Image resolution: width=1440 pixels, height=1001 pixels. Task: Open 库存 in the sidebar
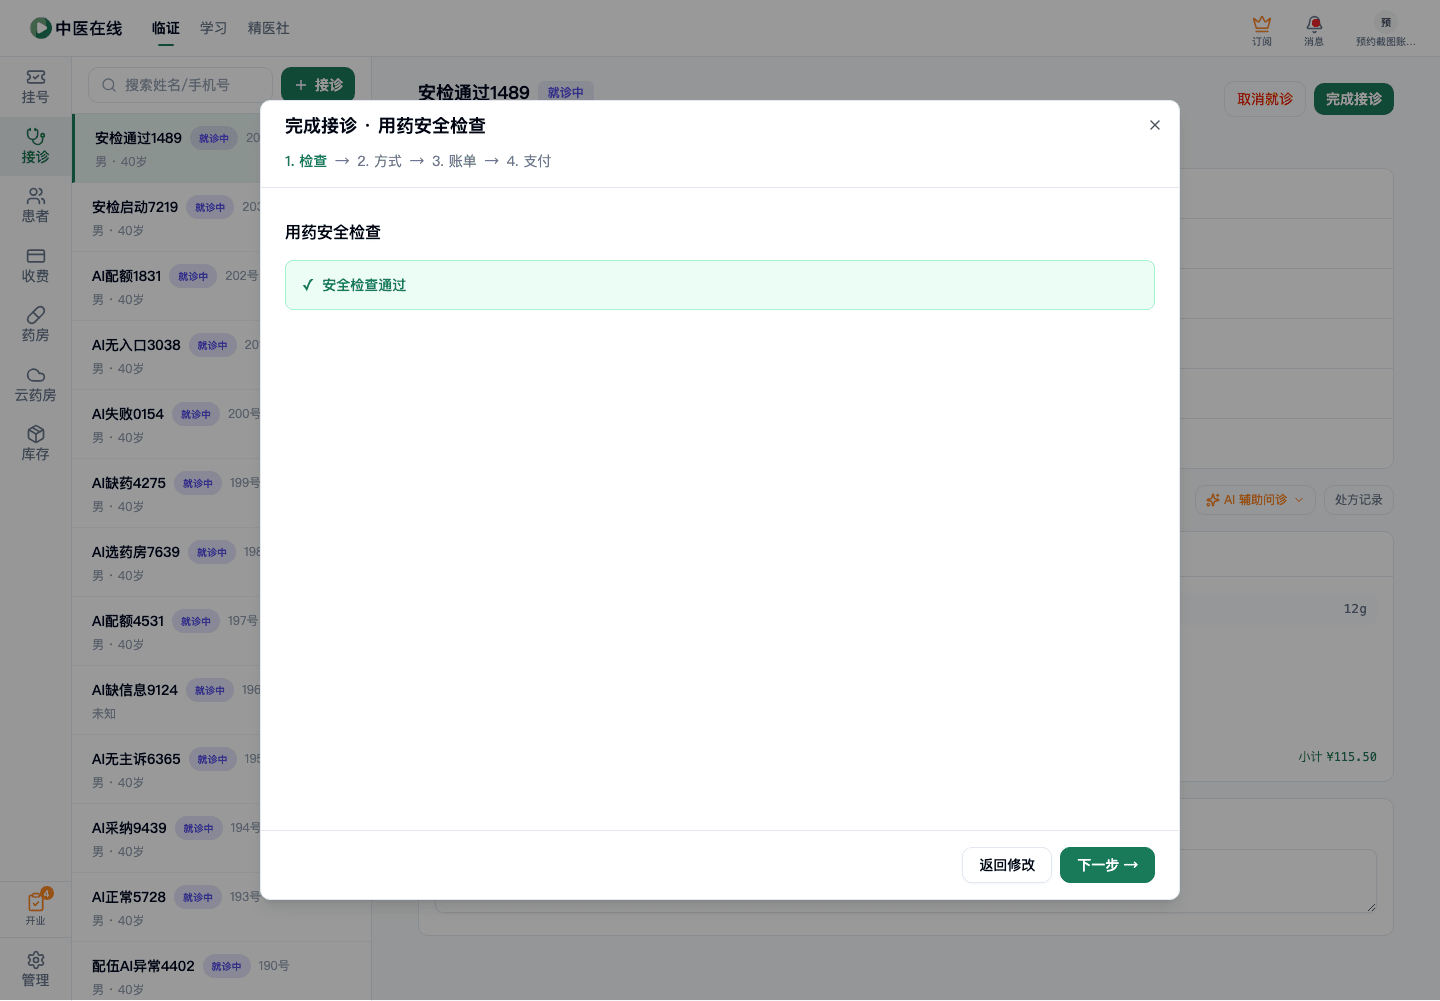36,444
